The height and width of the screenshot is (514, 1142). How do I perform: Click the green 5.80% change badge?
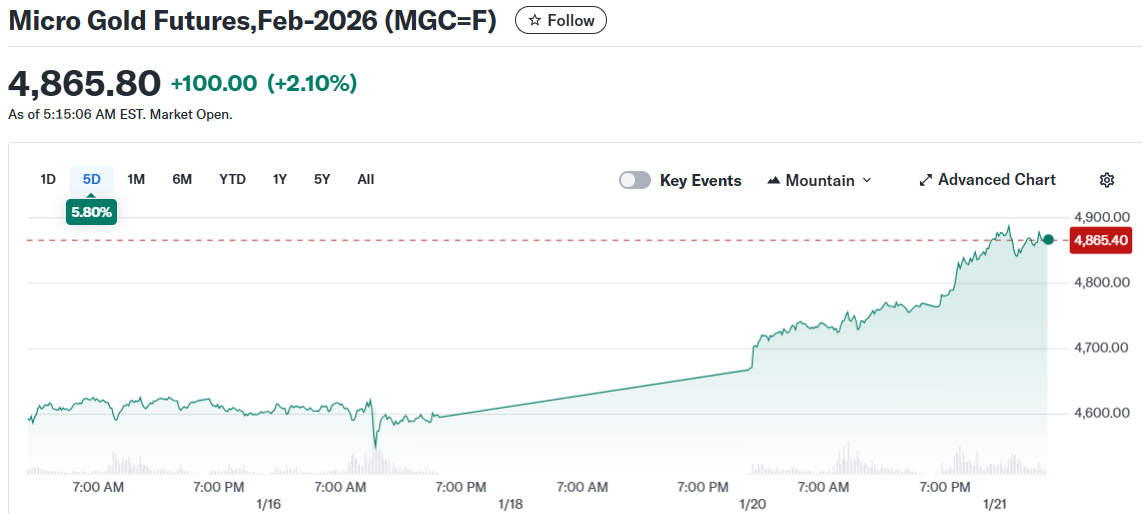click(92, 212)
